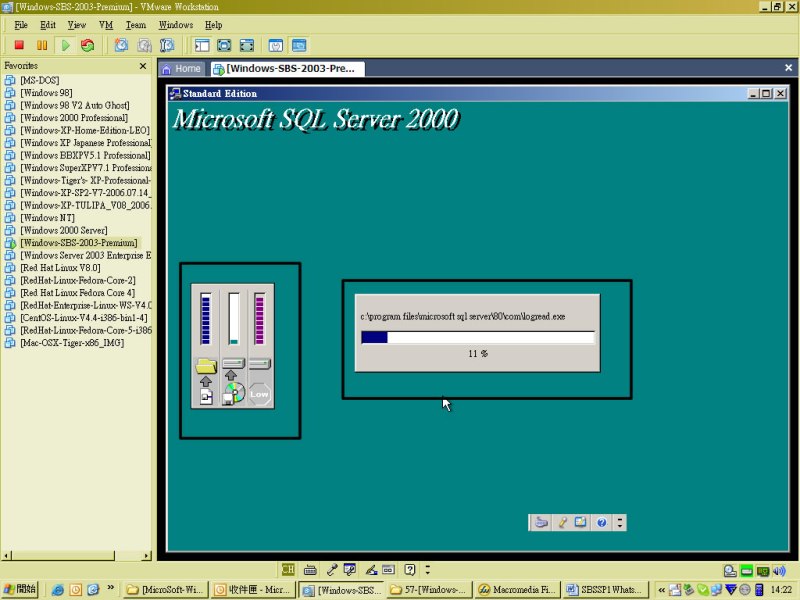Select [Red Hat Linux V8.0] favorite
The width and height of the screenshot is (800, 600).
click(x=60, y=267)
